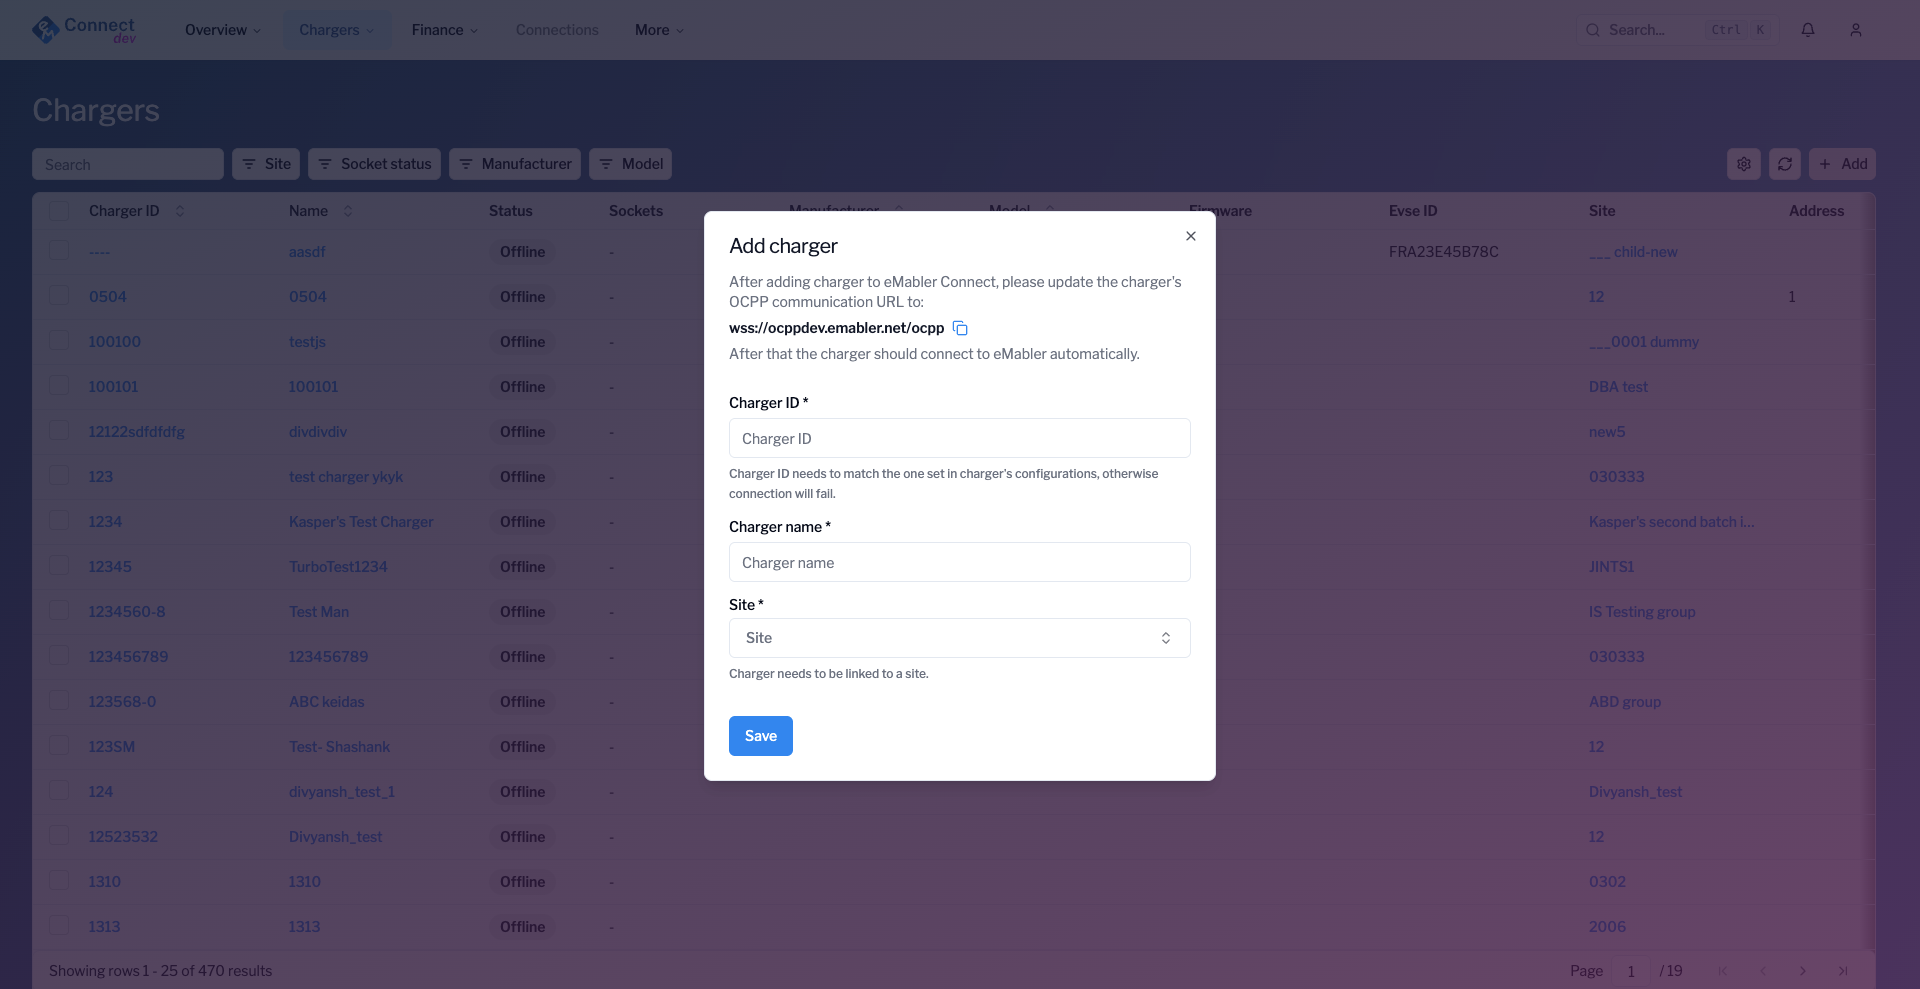Open the TurboTest1234 charger link
The image size is (1920, 989).
(338, 566)
